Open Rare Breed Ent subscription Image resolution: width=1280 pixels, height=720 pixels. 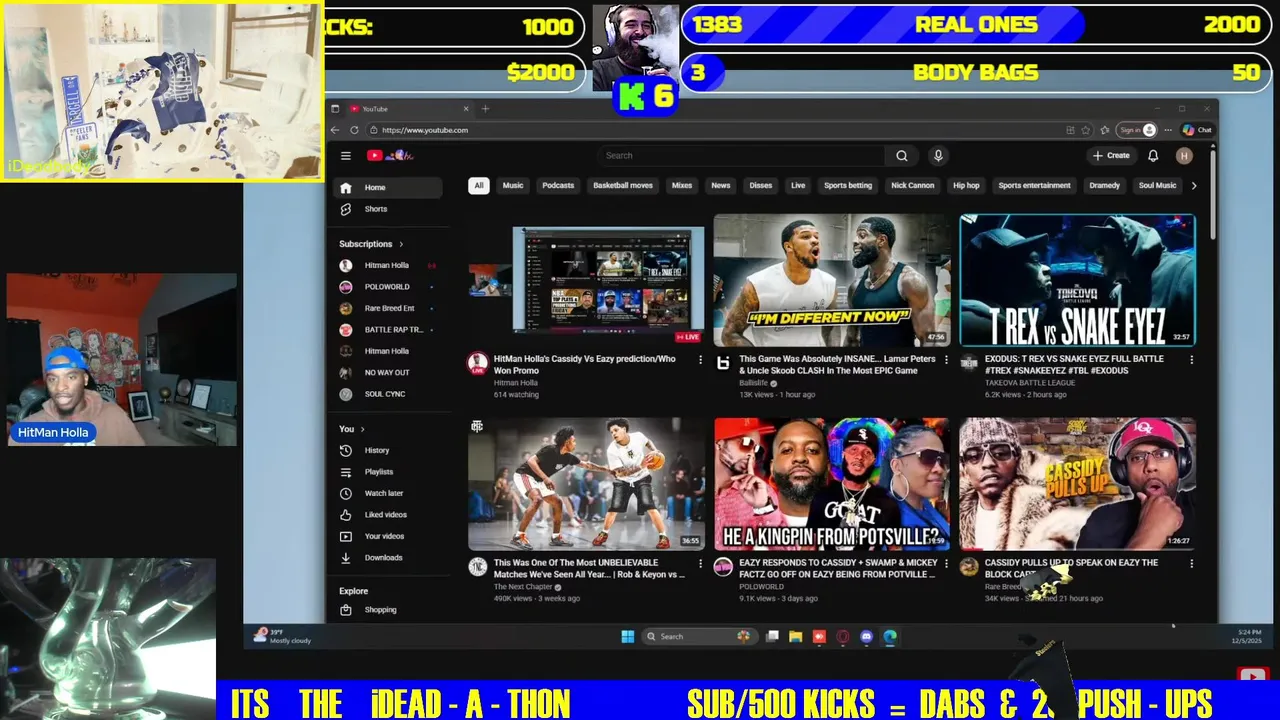click(x=388, y=308)
